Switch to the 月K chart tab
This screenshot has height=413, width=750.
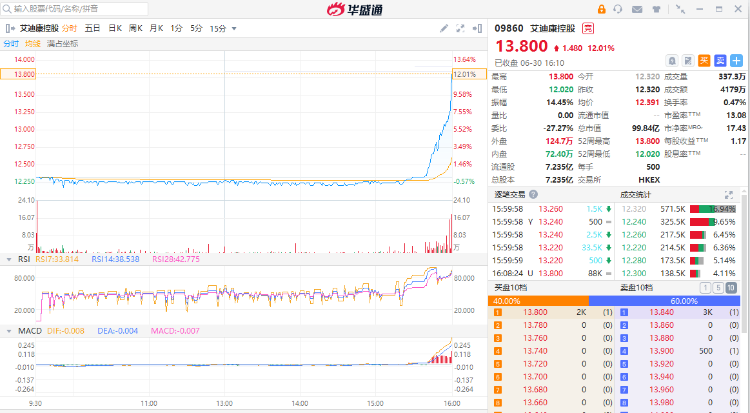coord(156,29)
